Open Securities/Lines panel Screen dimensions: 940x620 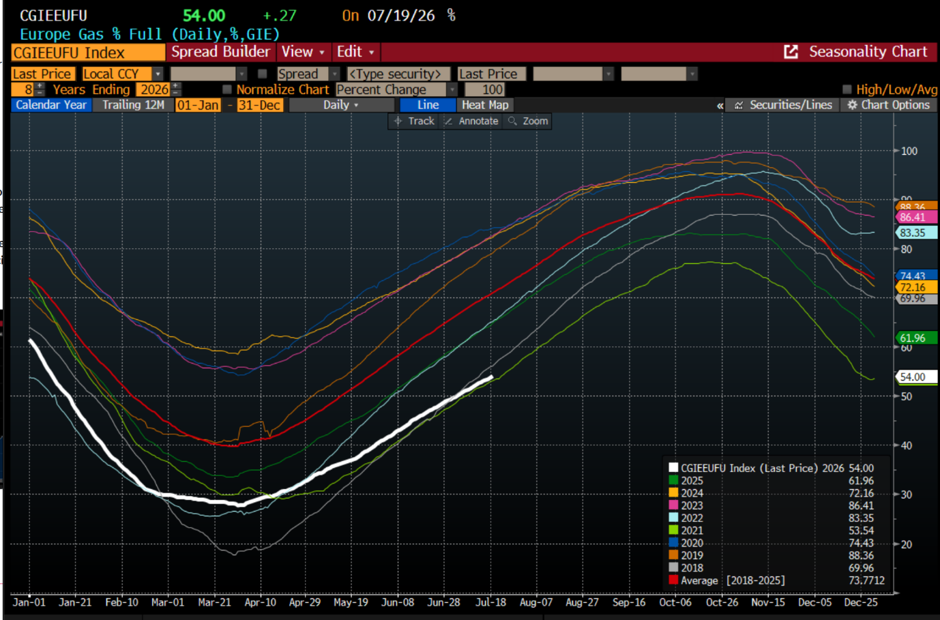pyautogui.click(x=783, y=105)
